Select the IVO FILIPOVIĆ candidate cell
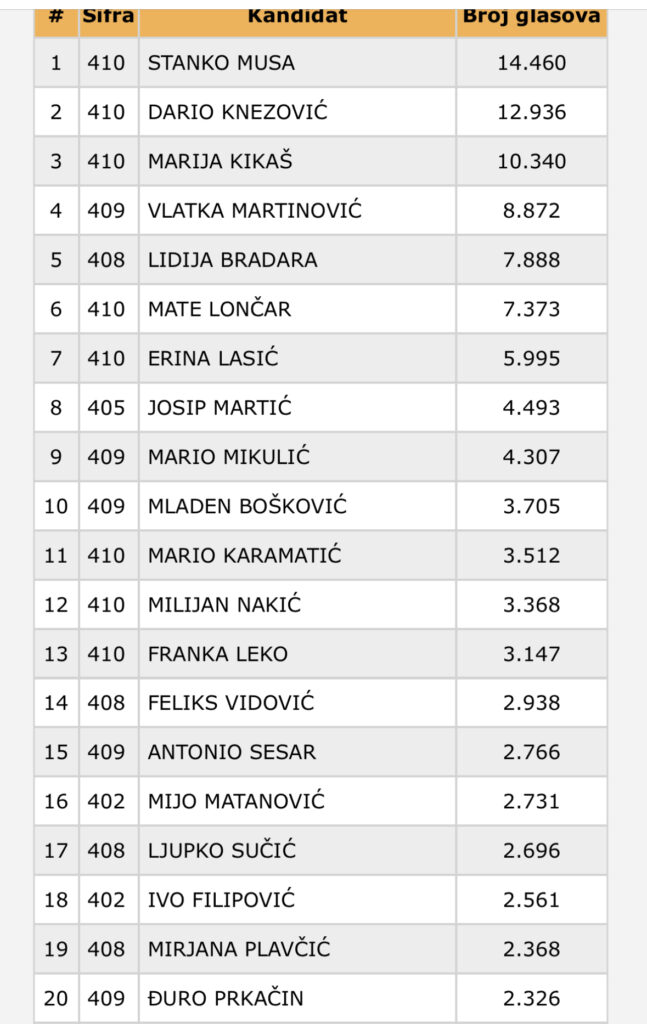 (x=221, y=900)
